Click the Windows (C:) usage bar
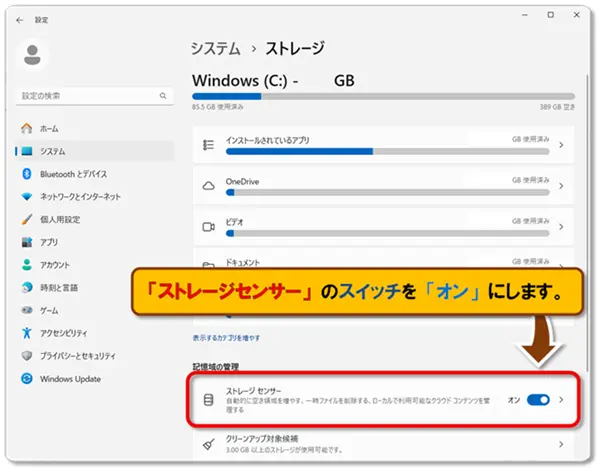Screen dimensions: 600x472 pyautogui.click(x=383, y=96)
